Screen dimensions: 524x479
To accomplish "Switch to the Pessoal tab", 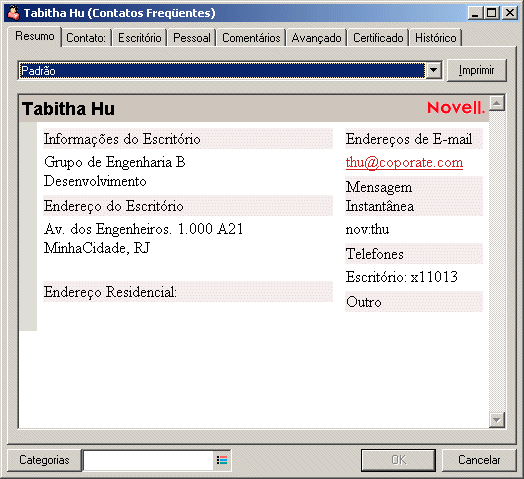I will pos(192,38).
